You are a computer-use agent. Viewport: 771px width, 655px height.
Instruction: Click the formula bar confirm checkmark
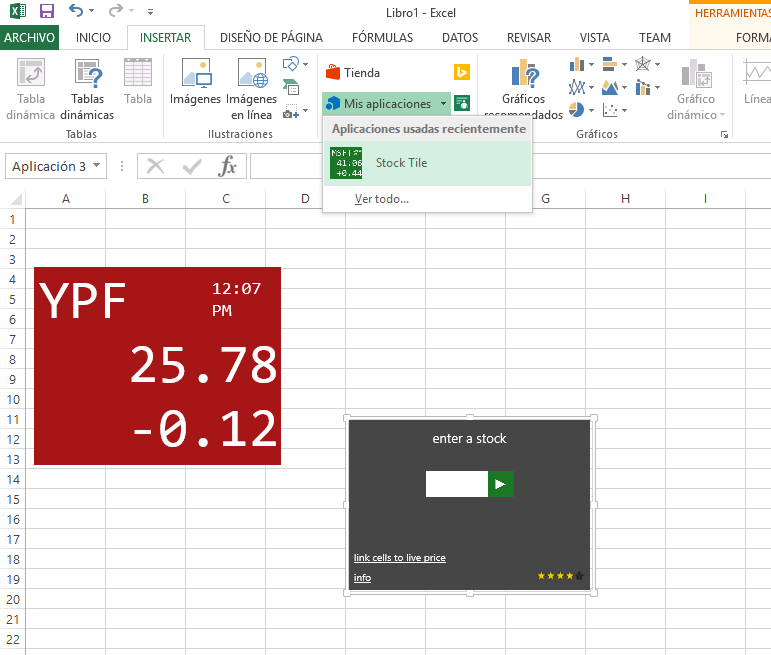pos(192,166)
